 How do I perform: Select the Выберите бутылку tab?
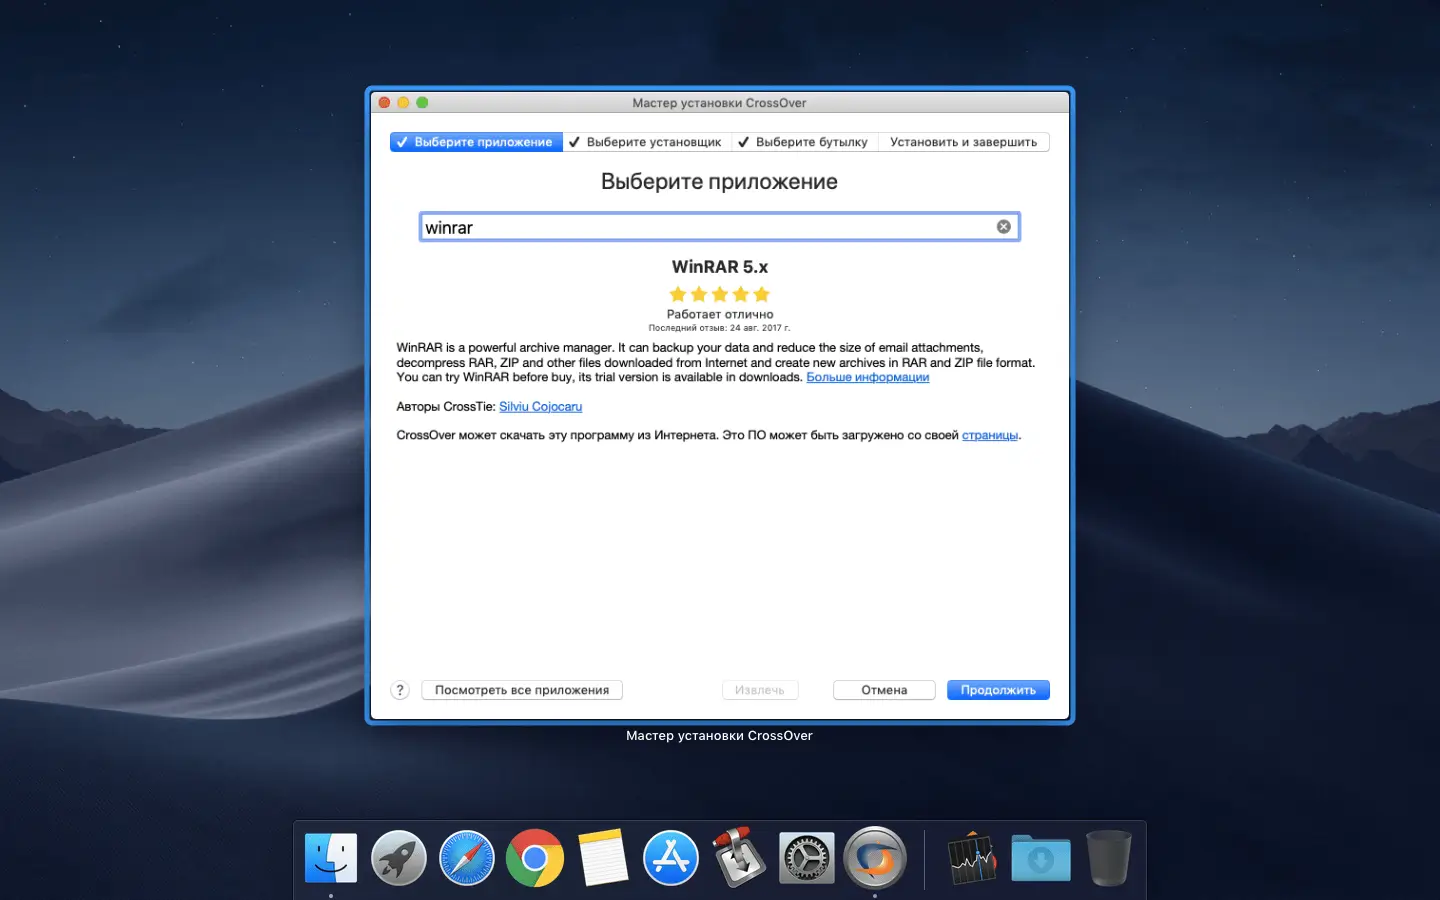804,141
